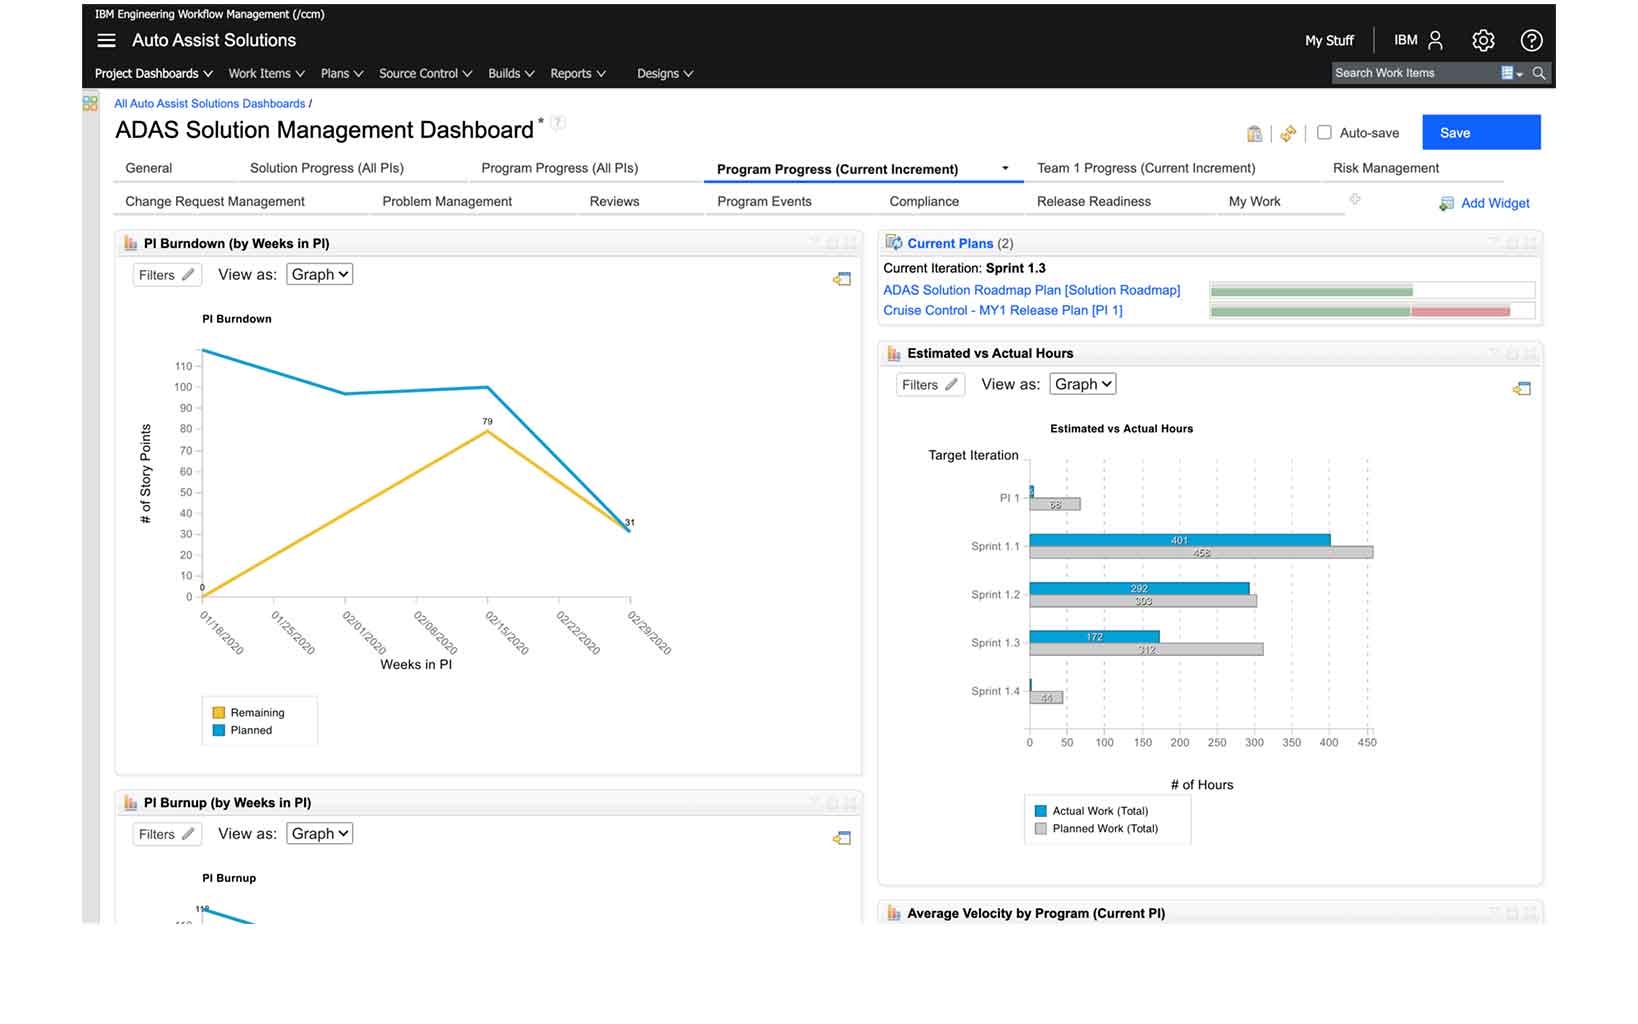This screenshot has width=1638, height=1024.
Task: Open the hamburger navigation menu
Action: (106, 40)
